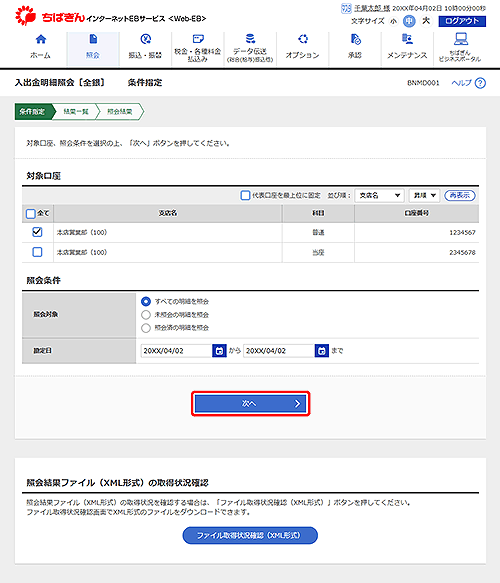Viewport: 500px width, 583px height.
Task: Click the 次へ next button
Action: (x=251, y=403)
